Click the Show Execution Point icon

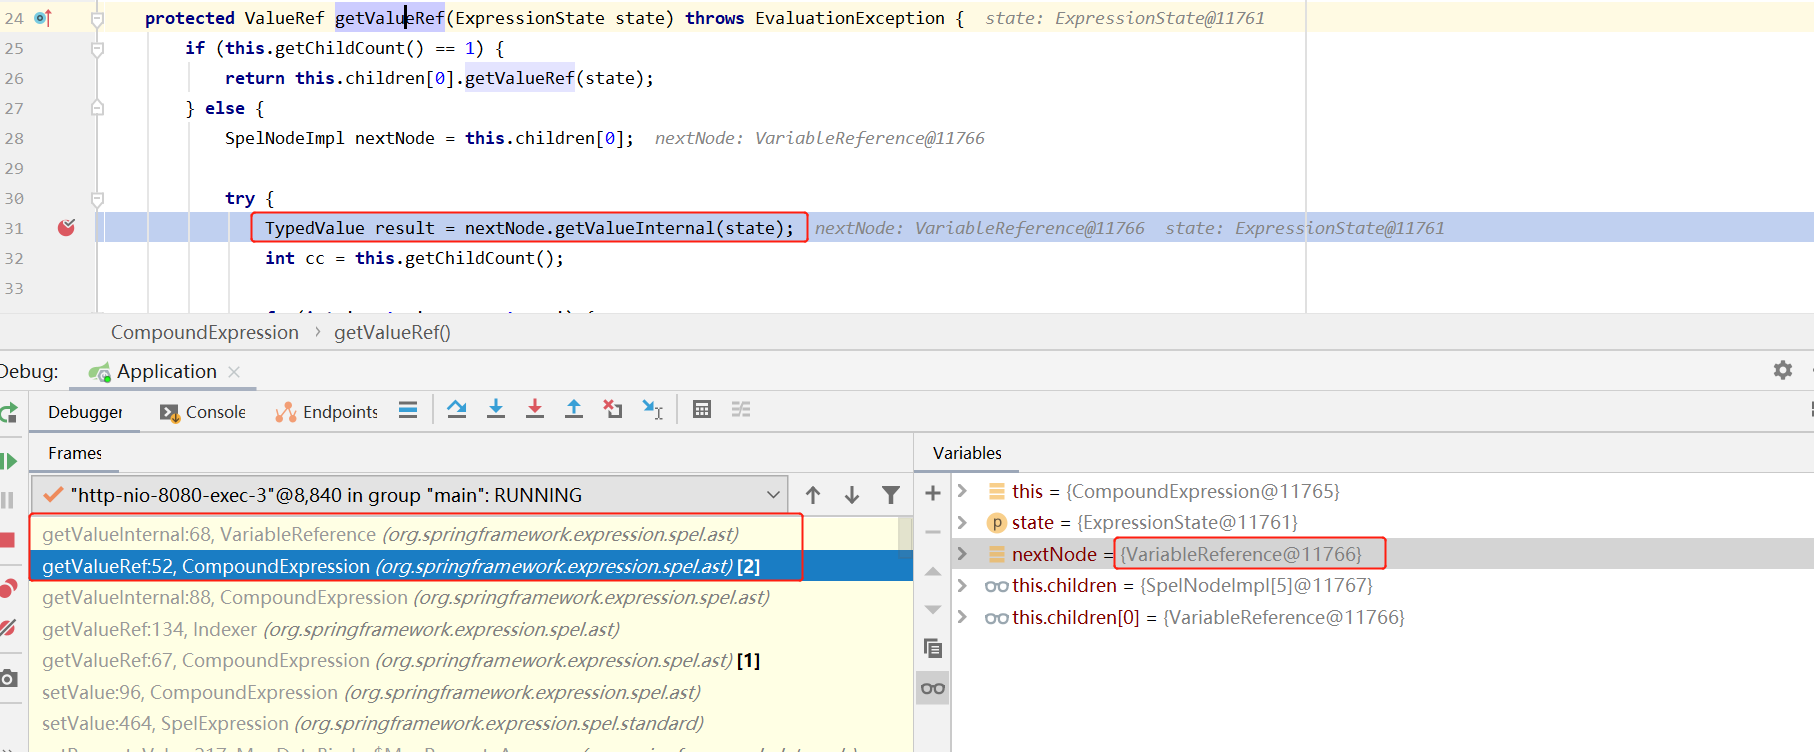coord(408,410)
